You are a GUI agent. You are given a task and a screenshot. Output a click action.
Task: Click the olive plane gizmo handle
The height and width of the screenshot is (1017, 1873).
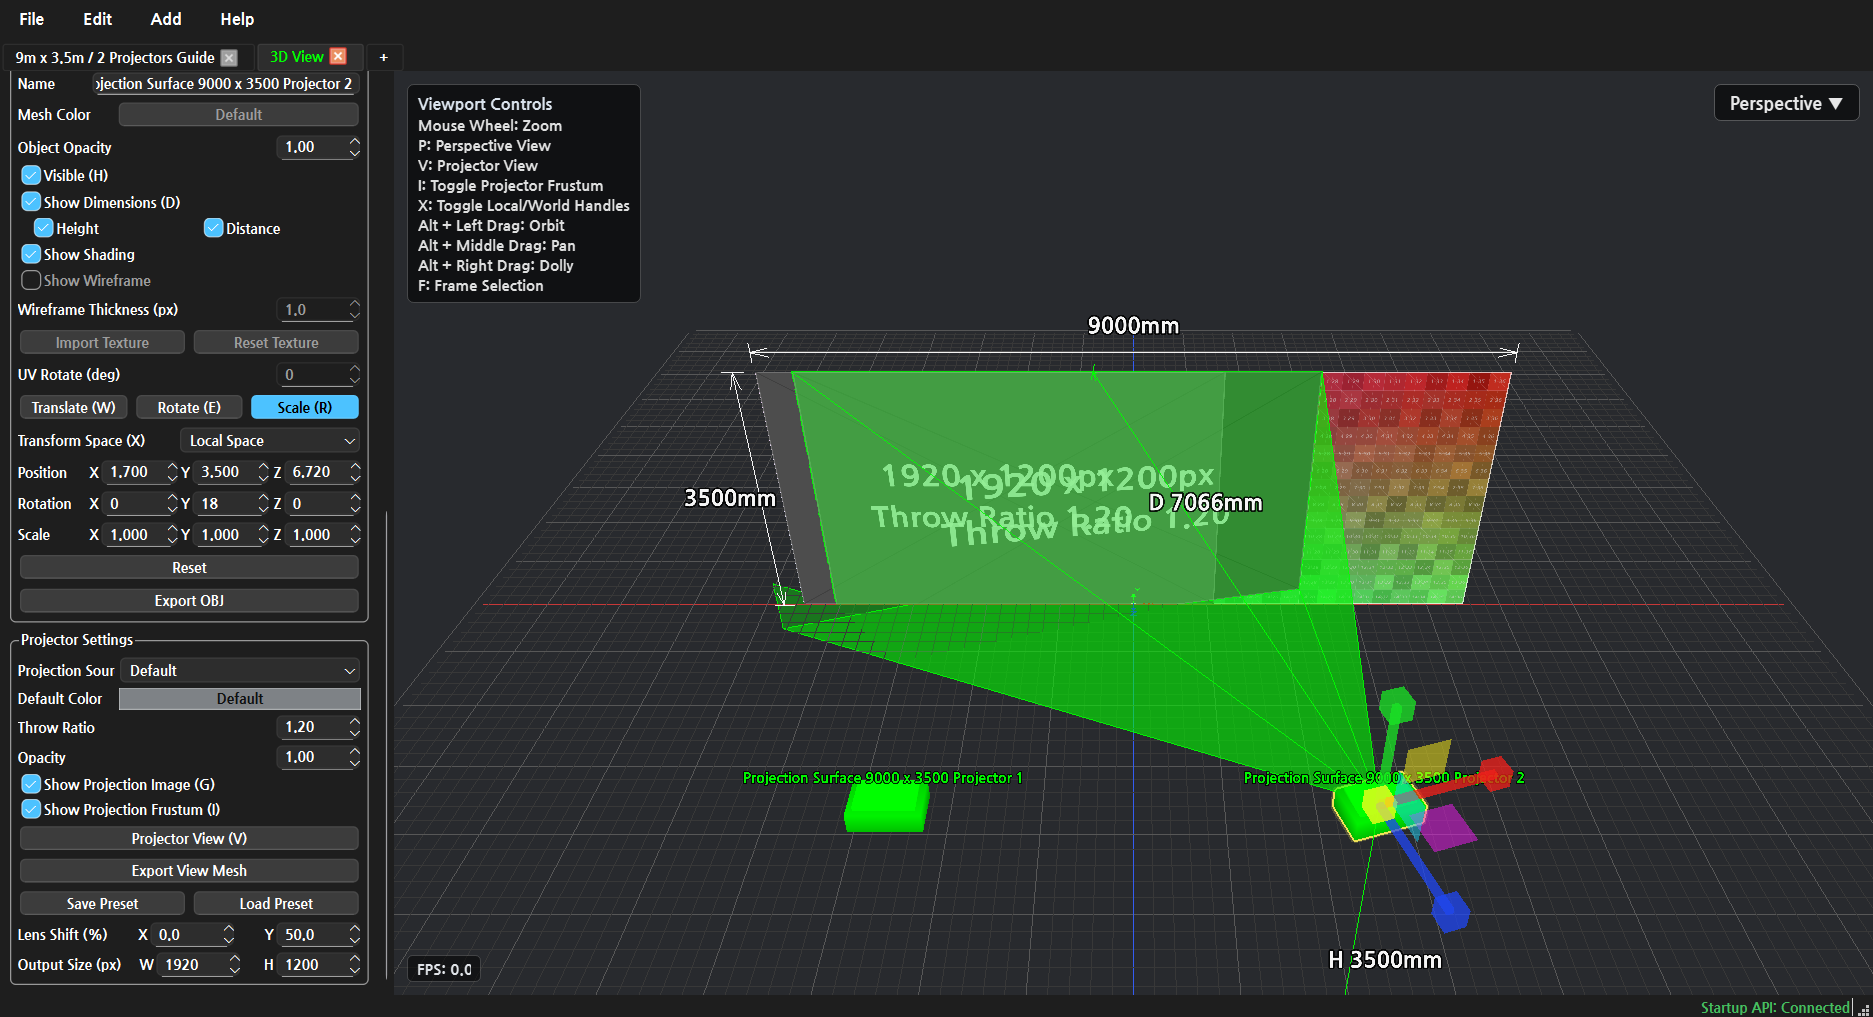(1427, 761)
